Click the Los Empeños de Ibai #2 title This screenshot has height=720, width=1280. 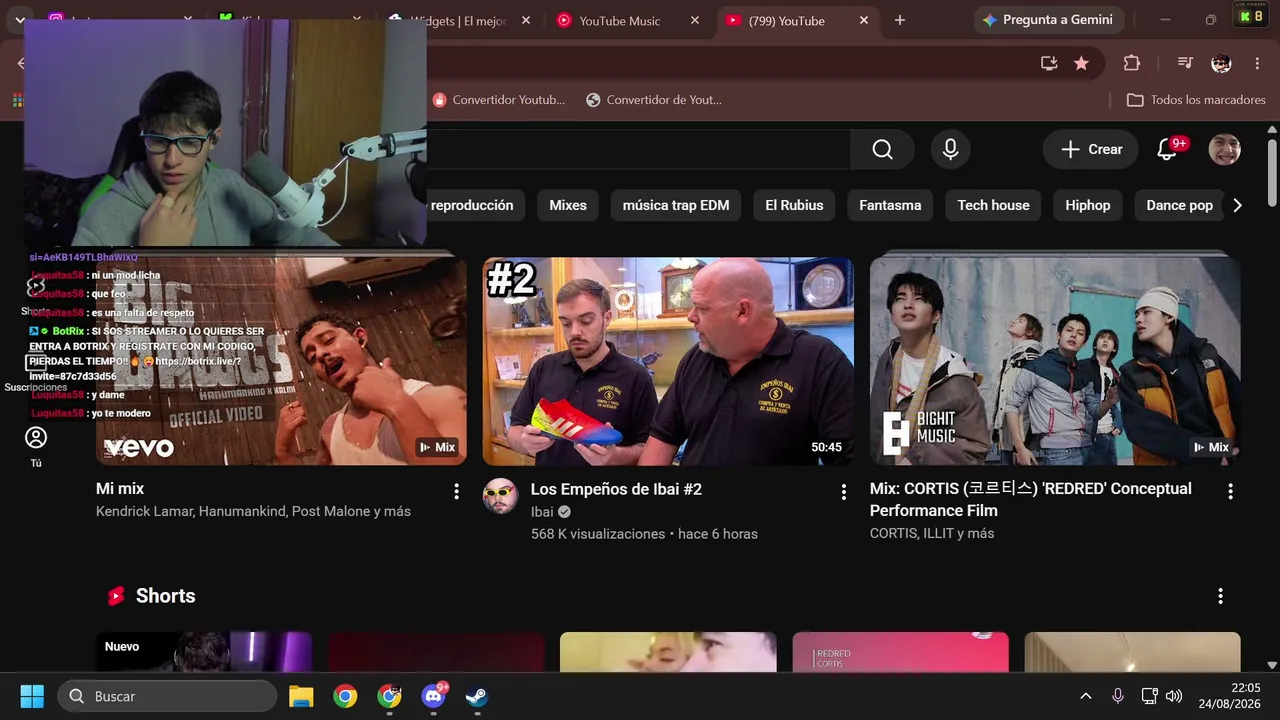616,489
